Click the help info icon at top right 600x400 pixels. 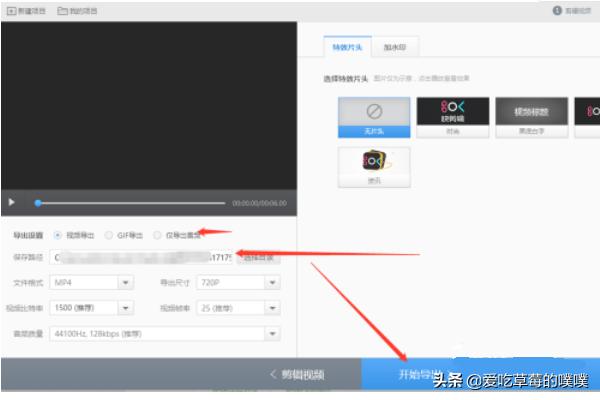click(x=556, y=10)
